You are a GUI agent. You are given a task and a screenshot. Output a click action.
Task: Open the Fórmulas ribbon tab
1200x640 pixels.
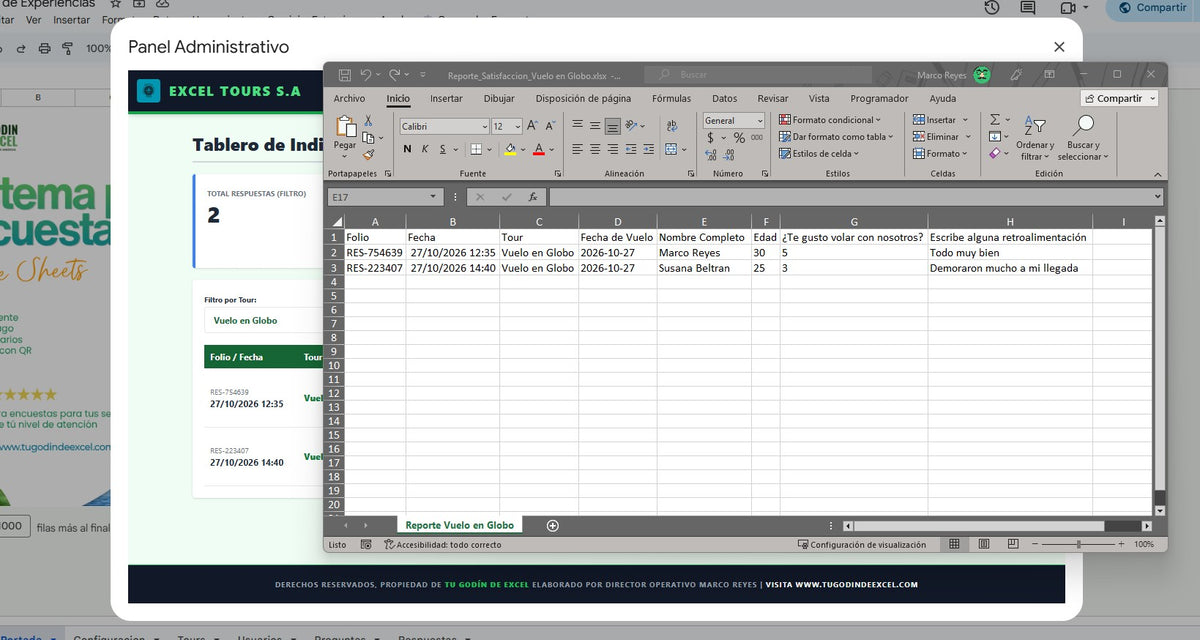pyautogui.click(x=671, y=99)
